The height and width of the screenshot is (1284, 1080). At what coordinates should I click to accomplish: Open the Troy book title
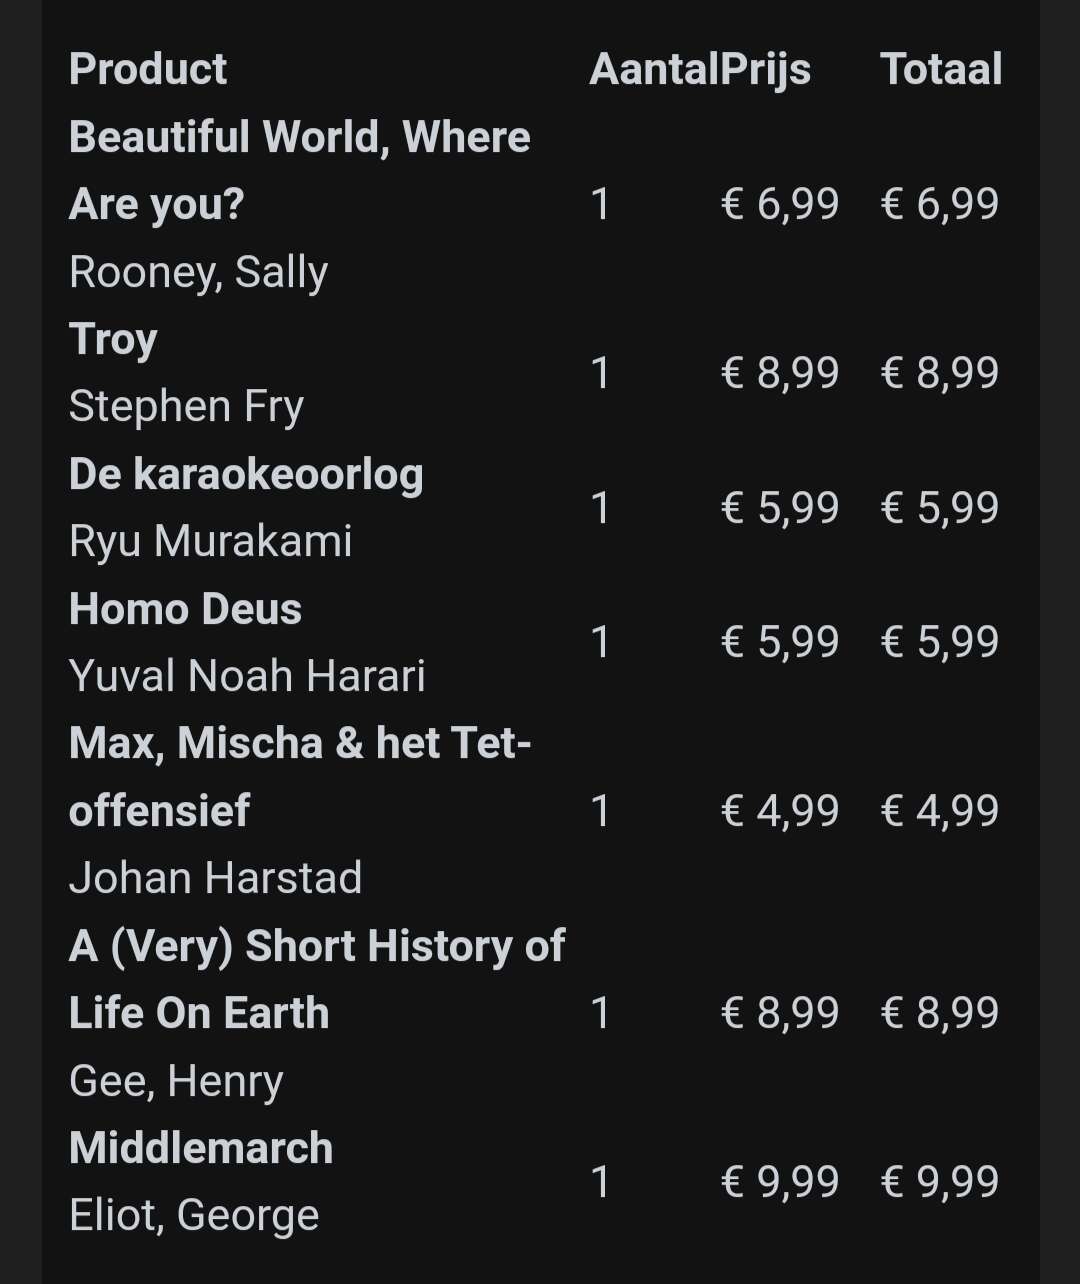(x=113, y=339)
